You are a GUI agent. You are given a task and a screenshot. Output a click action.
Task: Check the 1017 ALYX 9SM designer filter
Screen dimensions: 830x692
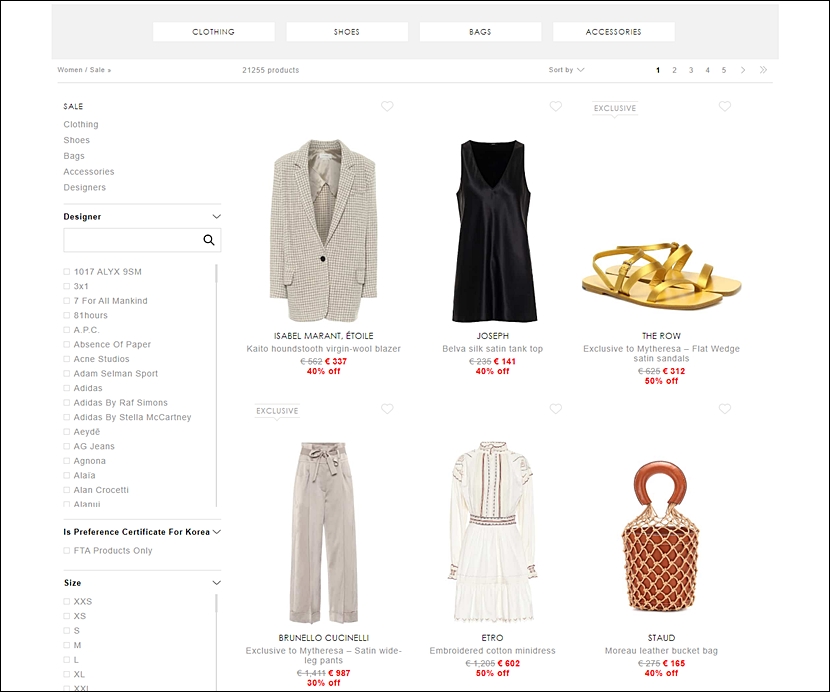(67, 272)
